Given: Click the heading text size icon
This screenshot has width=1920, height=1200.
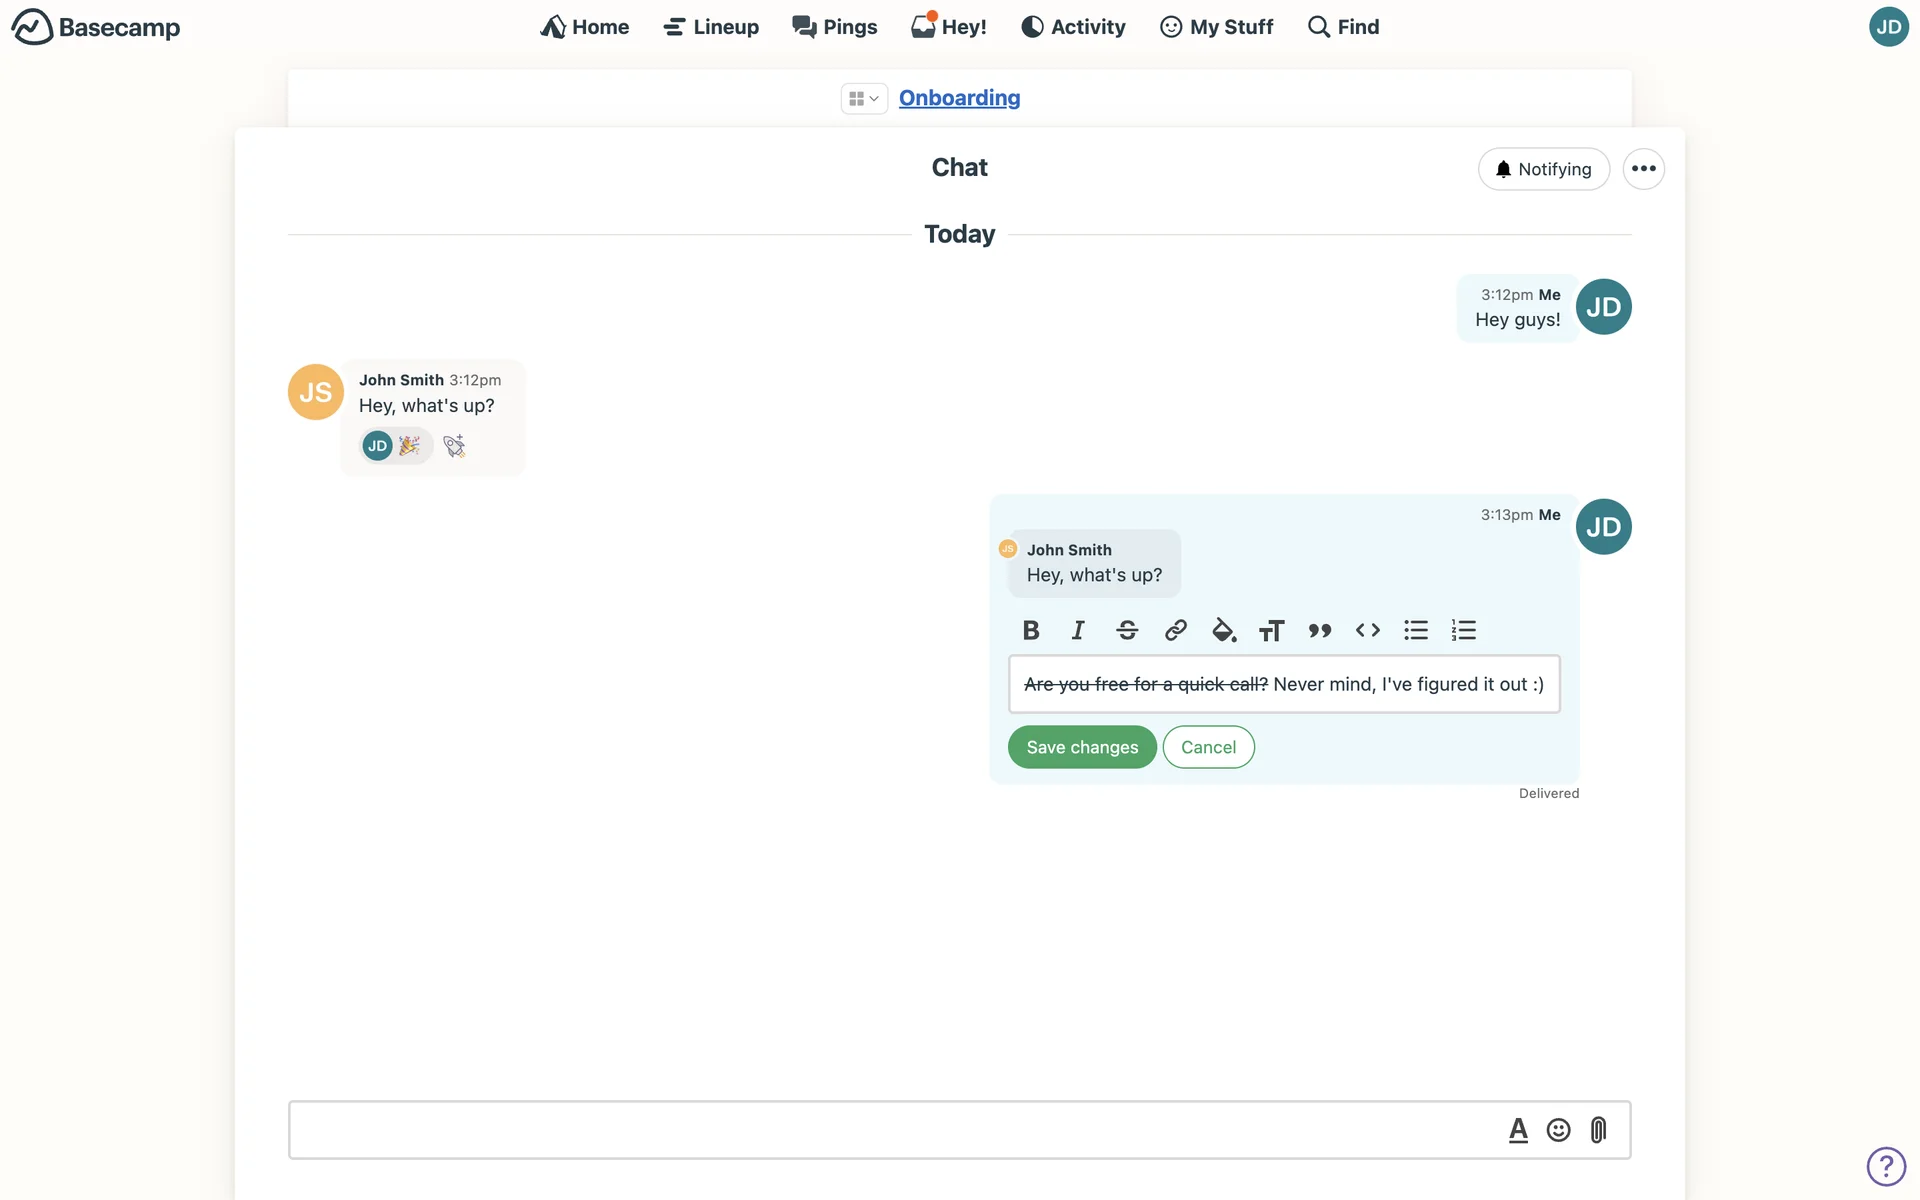Looking at the screenshot, I should pos(1271,630).
